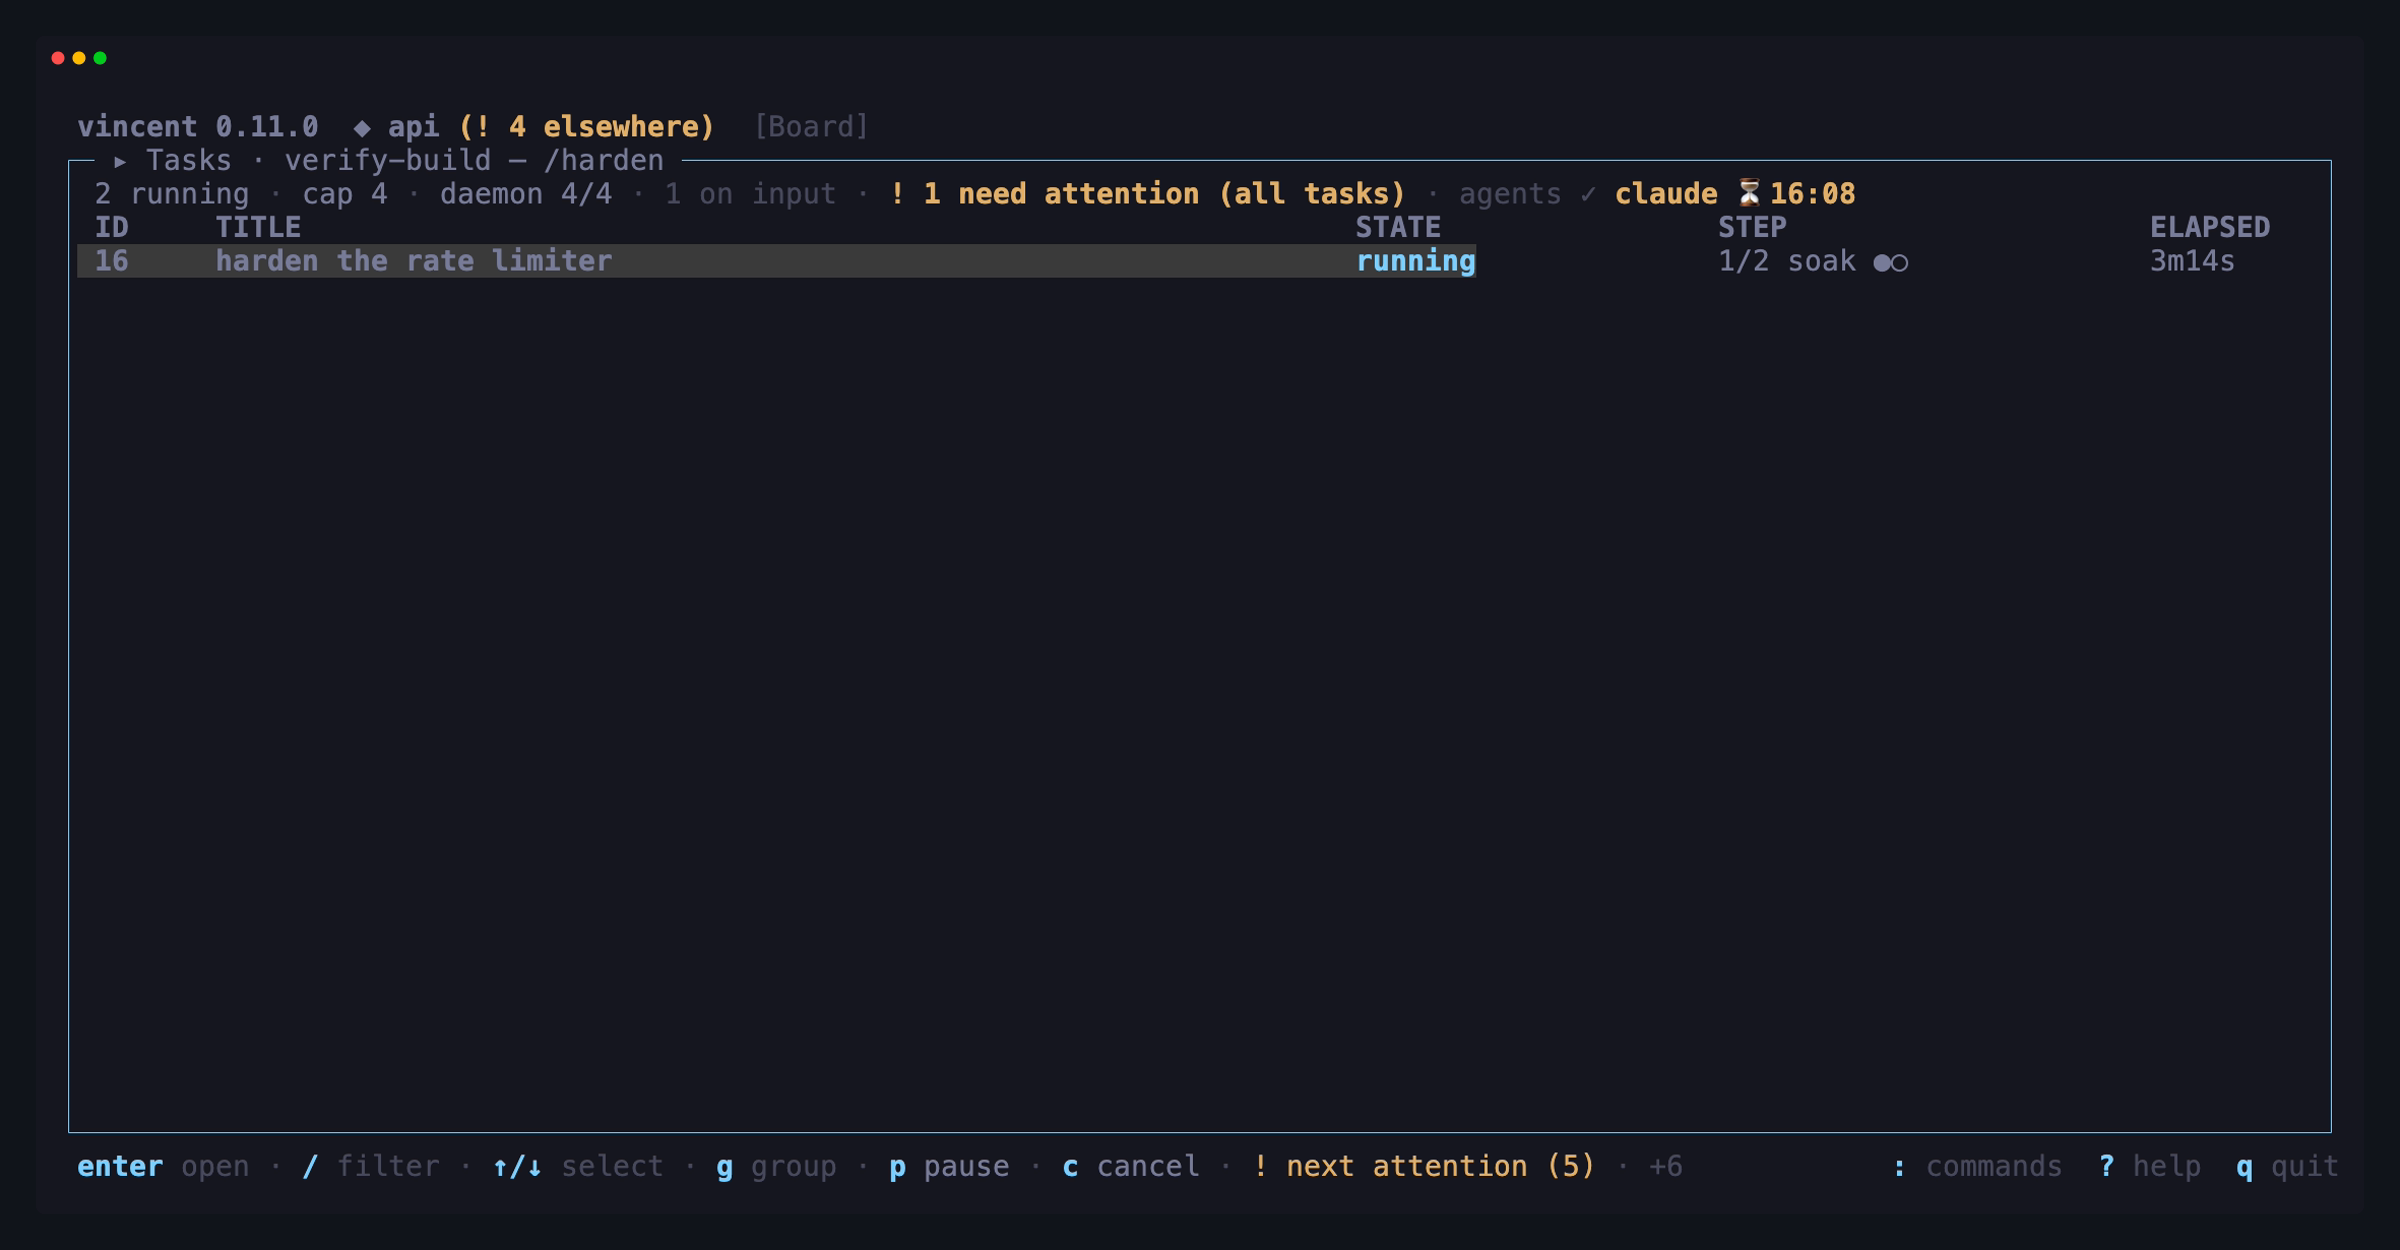2400x1250 pixels.
Task: Click the running state of task 16
Action: point(1415,261)
